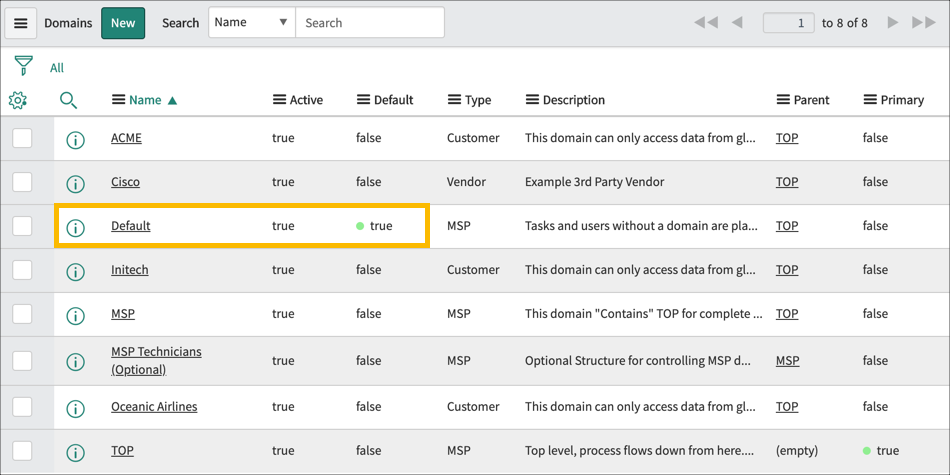Click the column search magnifier icon
950x475 pixels.
click(x=68, y=100)
